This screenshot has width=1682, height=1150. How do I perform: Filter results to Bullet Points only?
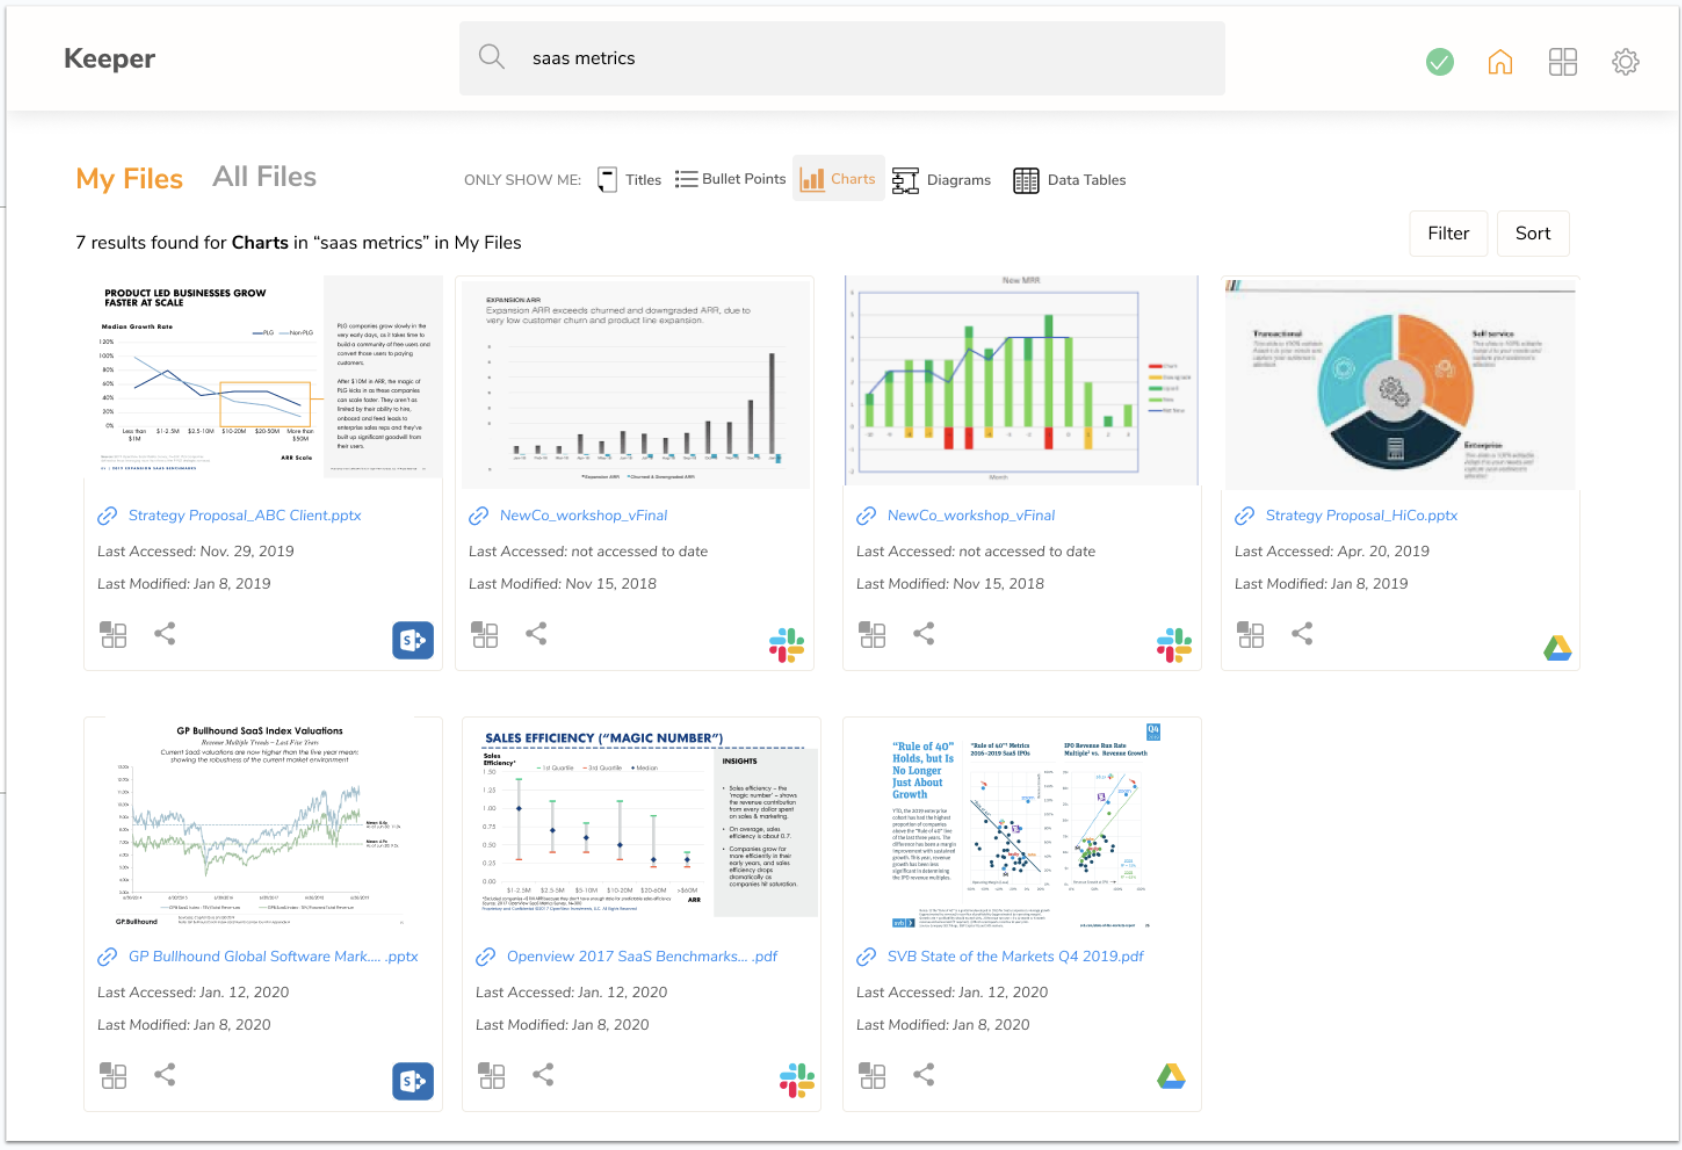[730, 179]
